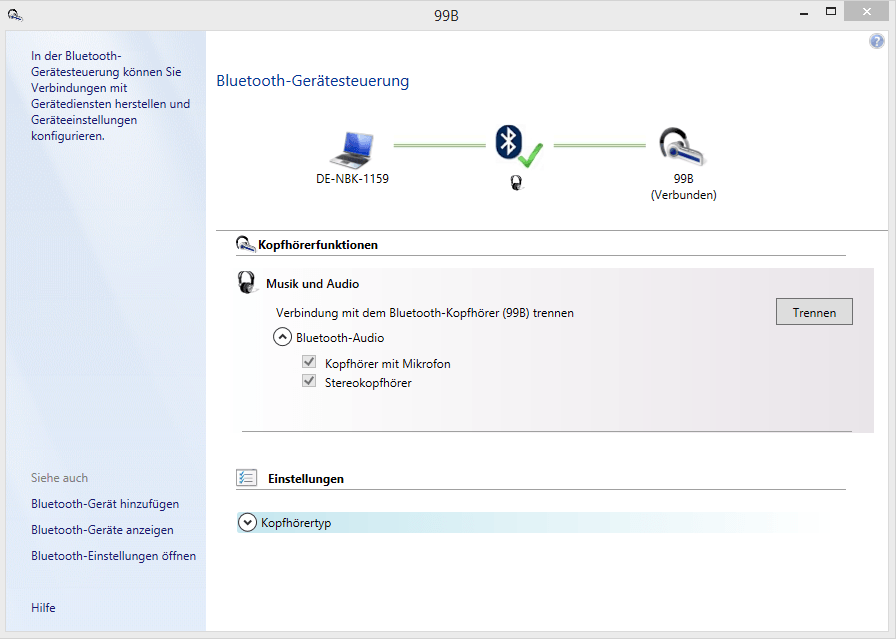The width and height of the screenshot is (896, 639).
Task: Click the title bar application icon
Action: (x=13, y=13)
